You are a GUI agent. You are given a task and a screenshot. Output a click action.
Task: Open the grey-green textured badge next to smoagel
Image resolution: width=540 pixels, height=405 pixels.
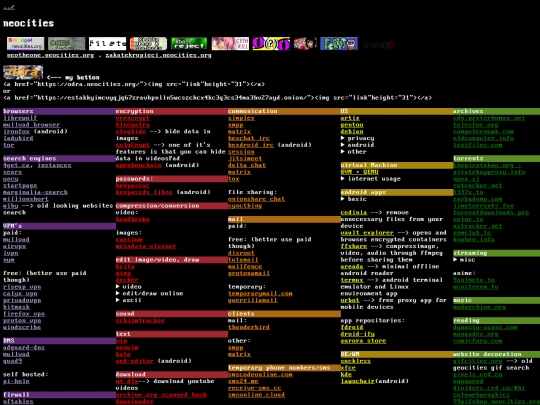pos(66,44)
